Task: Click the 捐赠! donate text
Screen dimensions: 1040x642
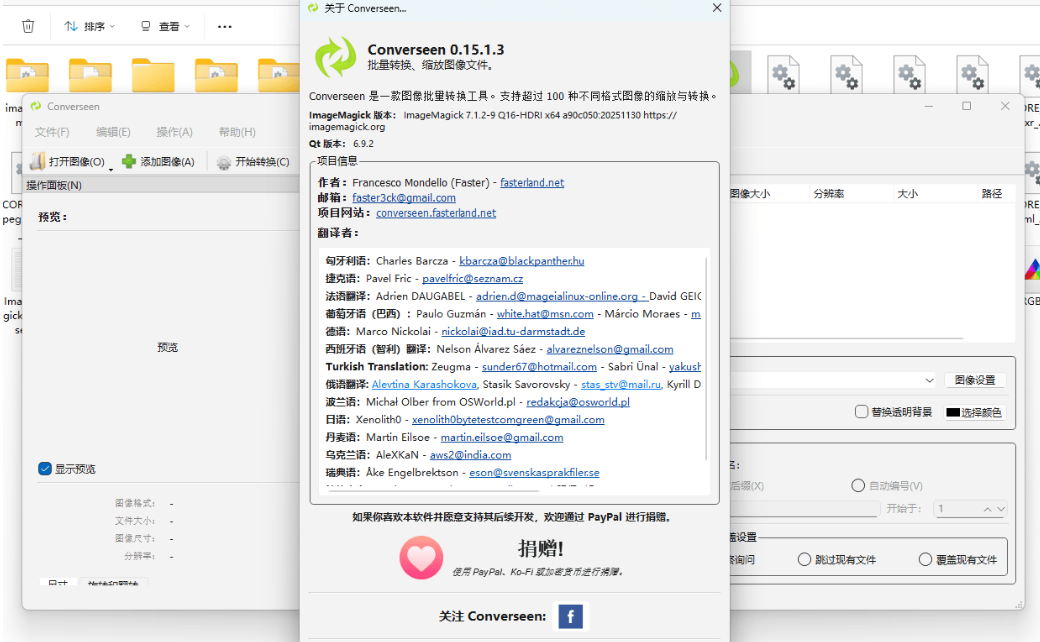Action: pyautogui.click(x=541, y=548)
